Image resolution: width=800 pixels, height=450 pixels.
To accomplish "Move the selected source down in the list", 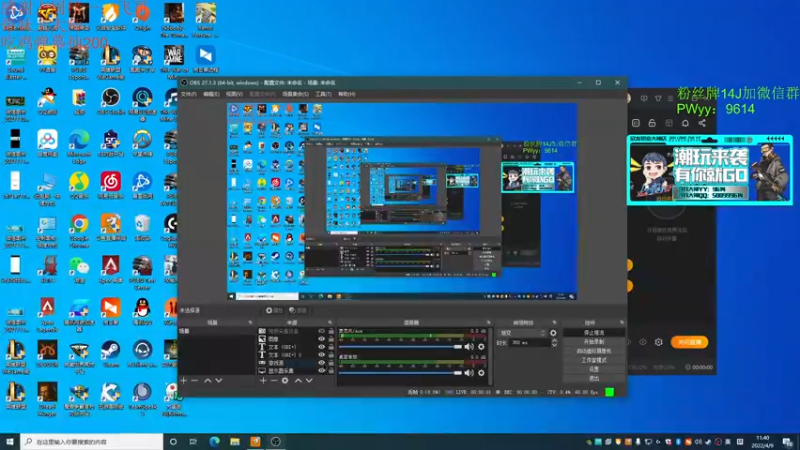I will 309,381.
